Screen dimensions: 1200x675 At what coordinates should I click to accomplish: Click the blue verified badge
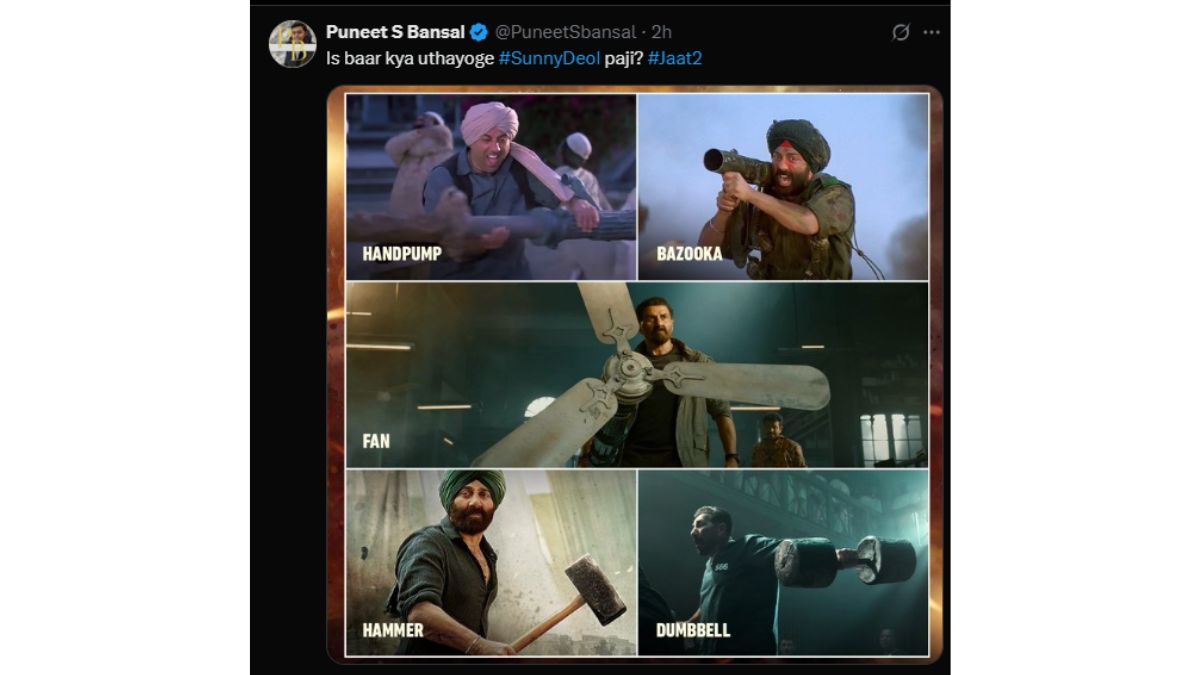point(480,33)
